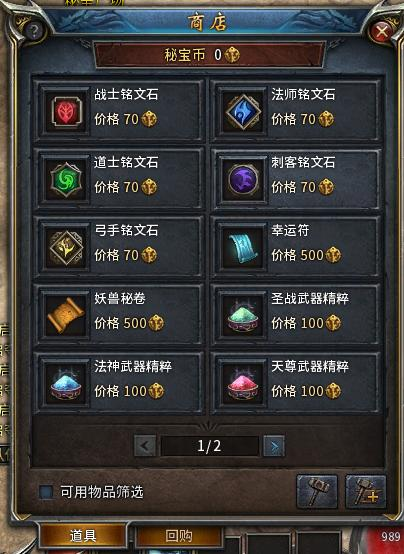Screen dimensions: 404x554
Task: Switch to the 道具 tab
Action: pyautogui.click(x=83, y=536)
